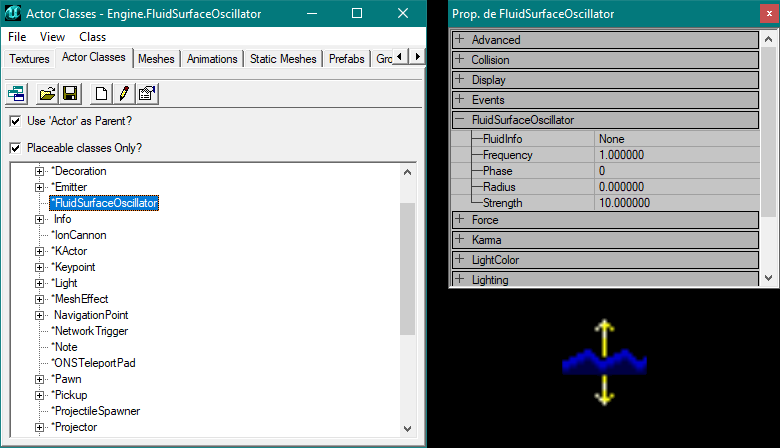Toggle "Use 'Actor' as Parent?" checkbox
This screenshot has width=780, height=448.
[x=15, y=121]
